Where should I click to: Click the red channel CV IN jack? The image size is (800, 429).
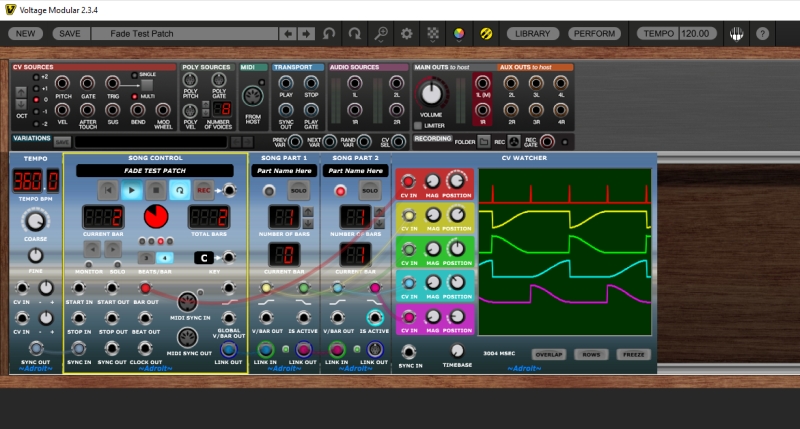(x=408, y=182)
